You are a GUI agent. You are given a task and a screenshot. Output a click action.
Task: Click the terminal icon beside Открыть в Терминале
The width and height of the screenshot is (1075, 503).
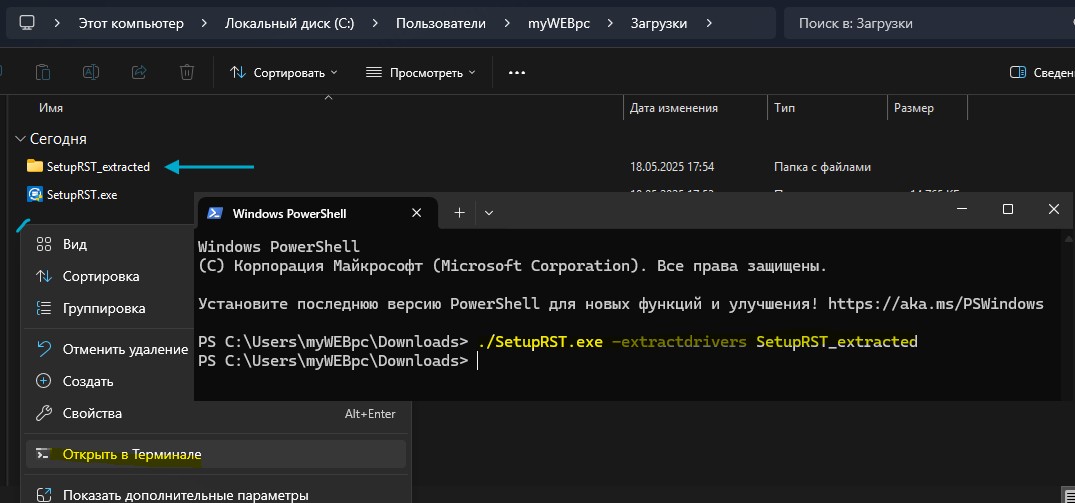pos(44,454)
